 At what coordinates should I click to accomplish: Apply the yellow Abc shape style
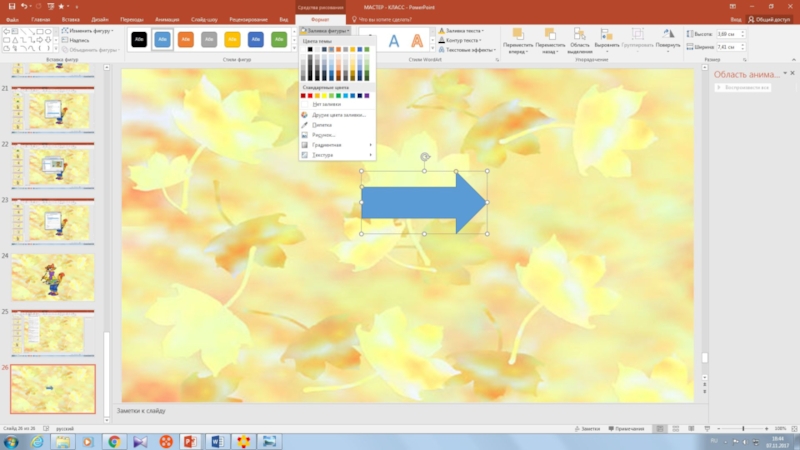click(x=232, y=39)
